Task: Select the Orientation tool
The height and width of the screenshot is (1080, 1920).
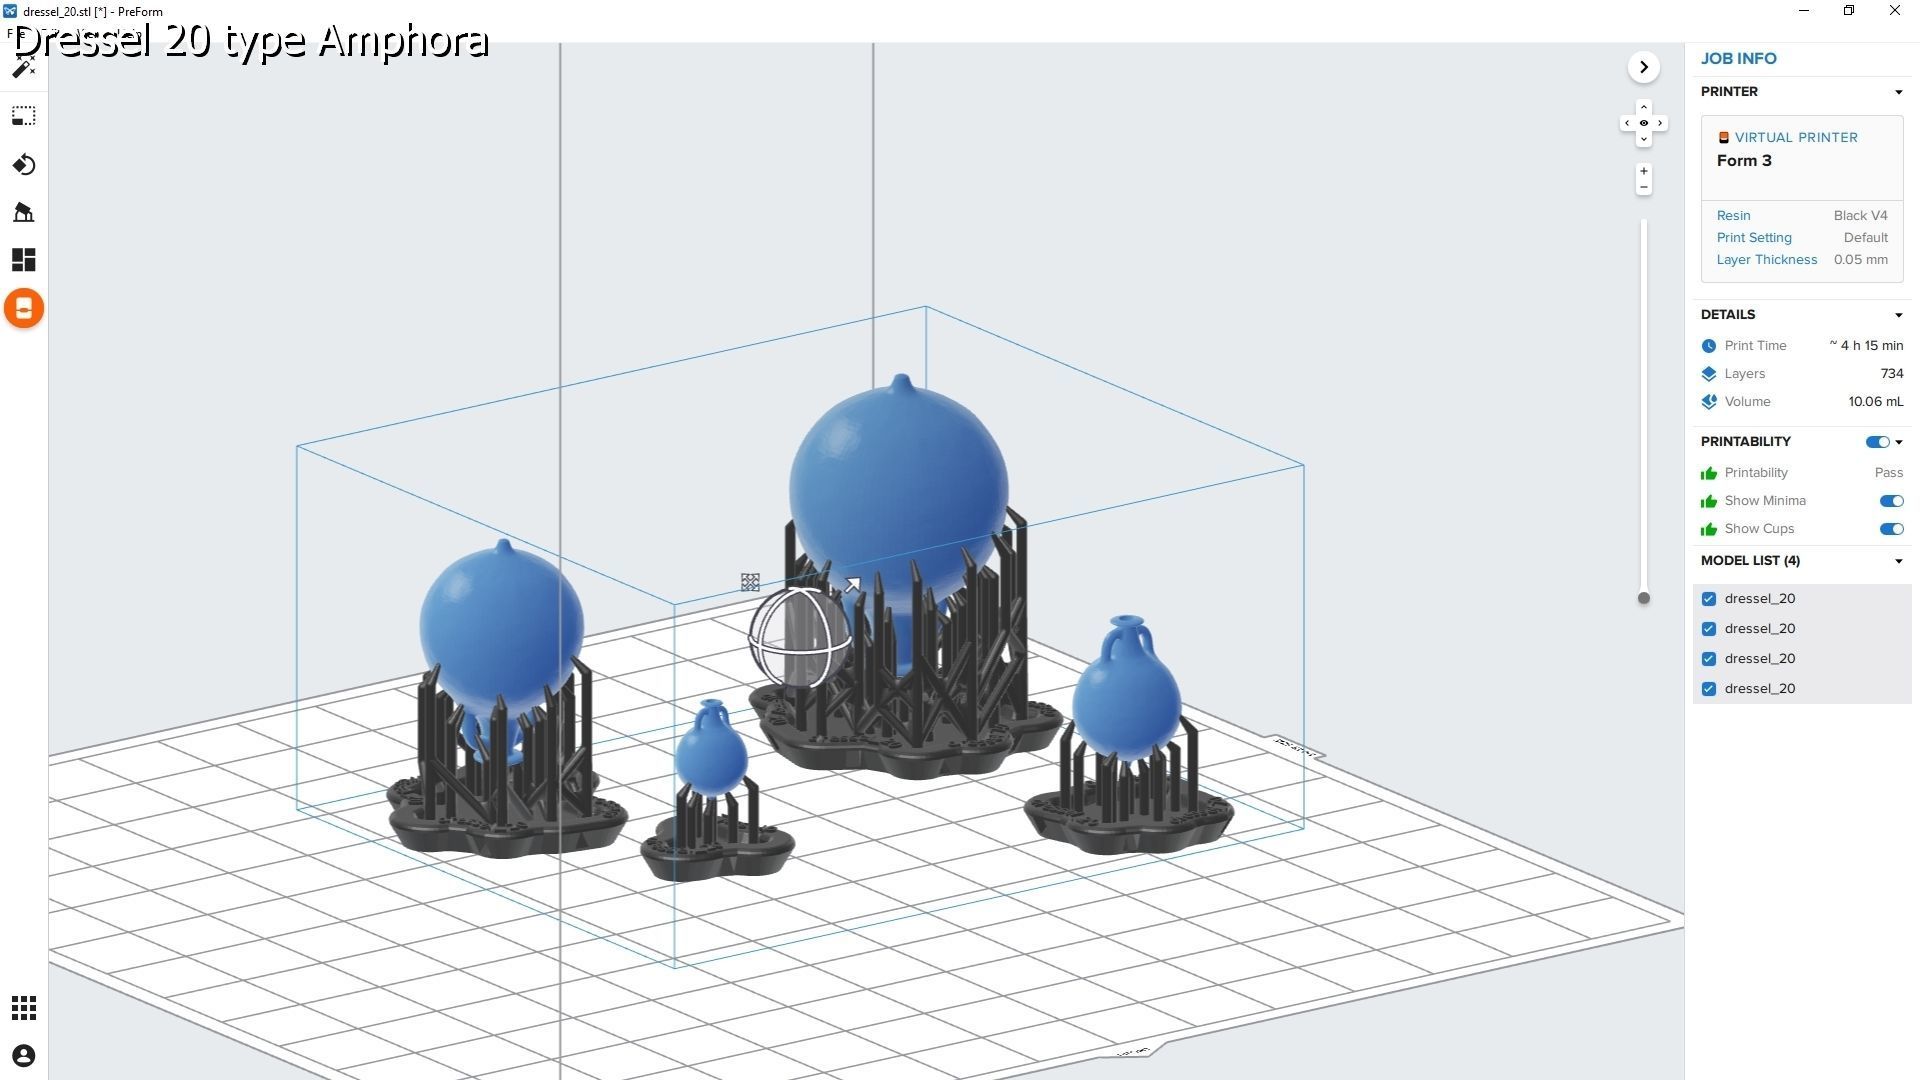Action: [24, 164]
